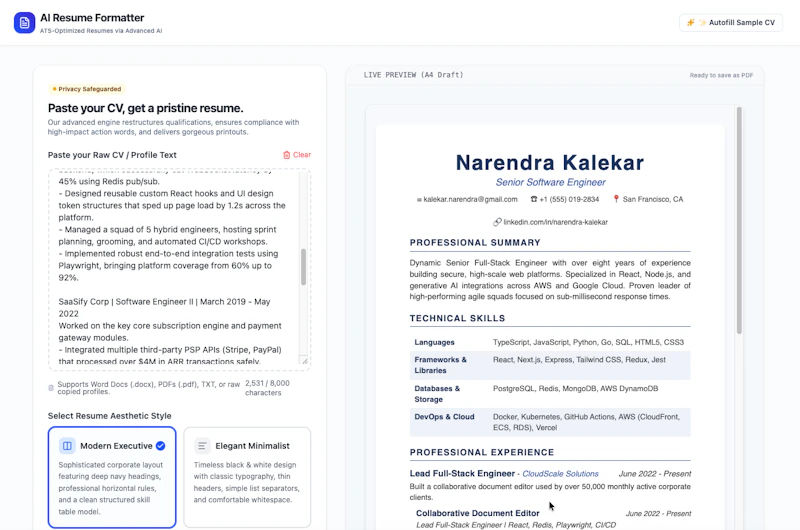Select the Elegant Minimalist style card
This screenshot has height=530, width=800.
click(x=247, y=477)
